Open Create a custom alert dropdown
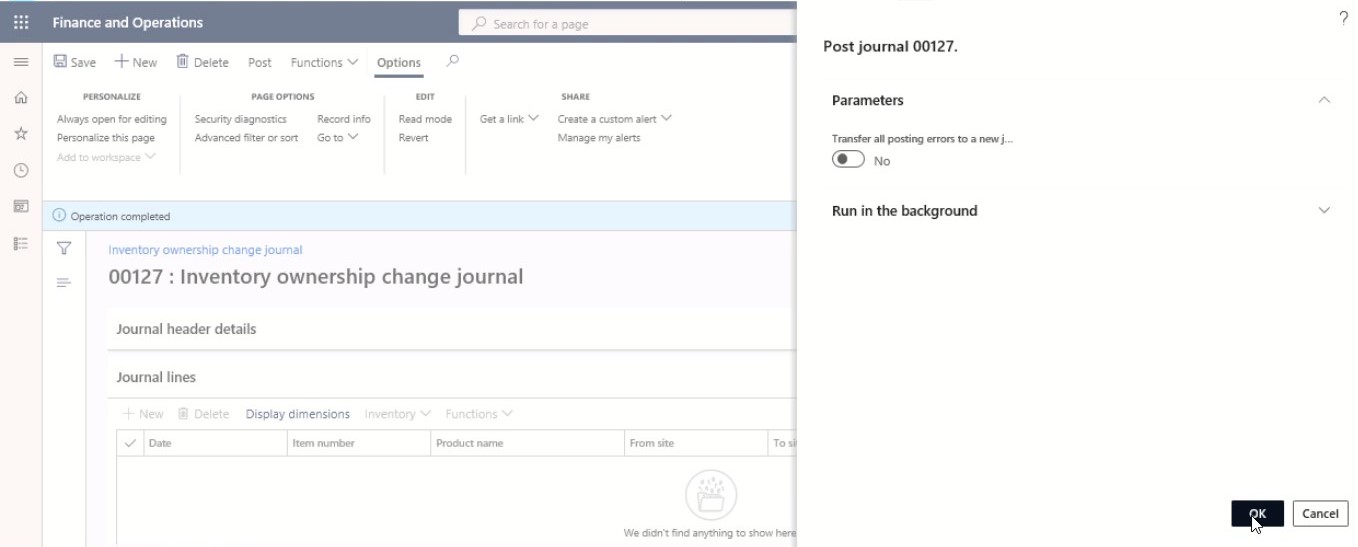 (x=614, y=119)
